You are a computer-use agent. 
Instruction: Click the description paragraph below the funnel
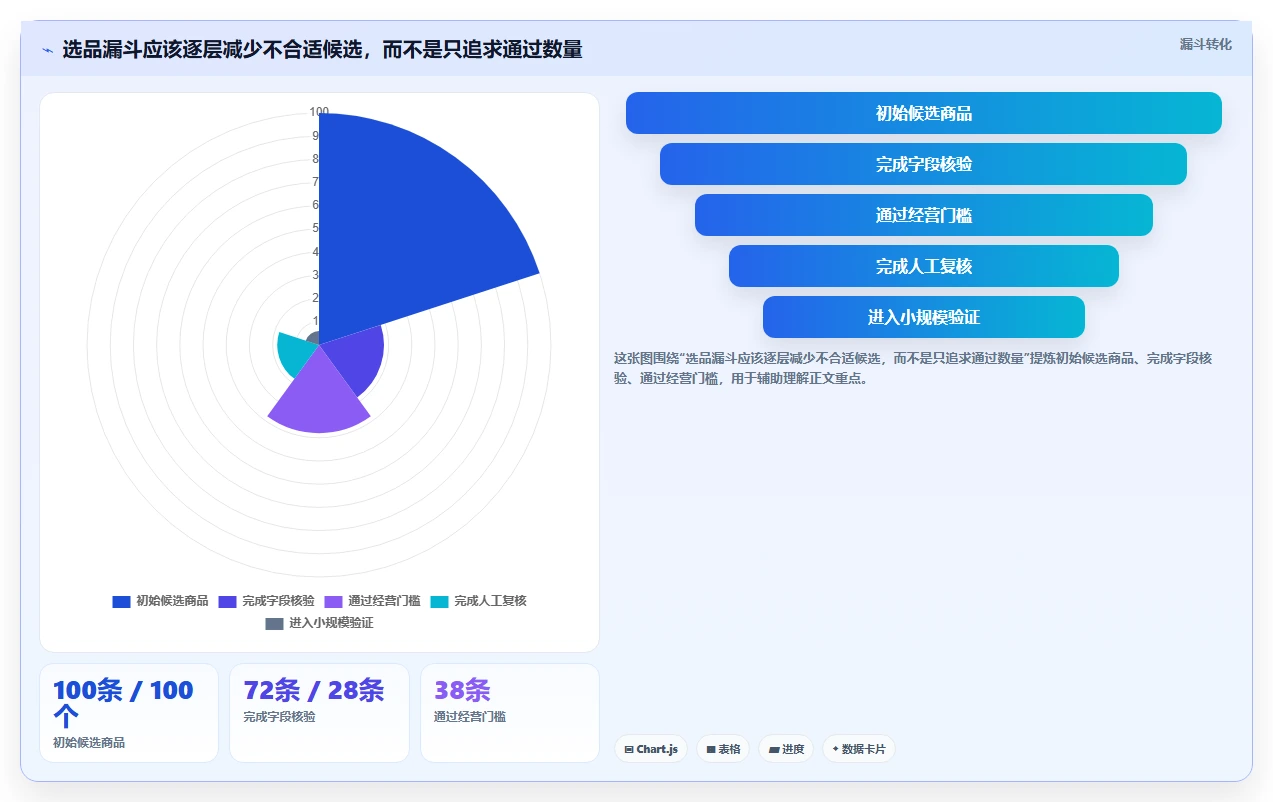(x=912, y=368)
